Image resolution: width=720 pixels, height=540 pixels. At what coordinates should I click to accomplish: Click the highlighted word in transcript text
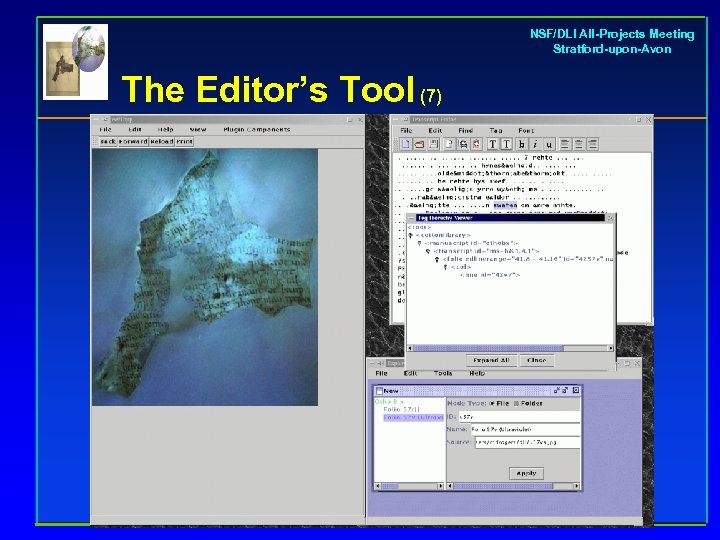coord(505,205)
